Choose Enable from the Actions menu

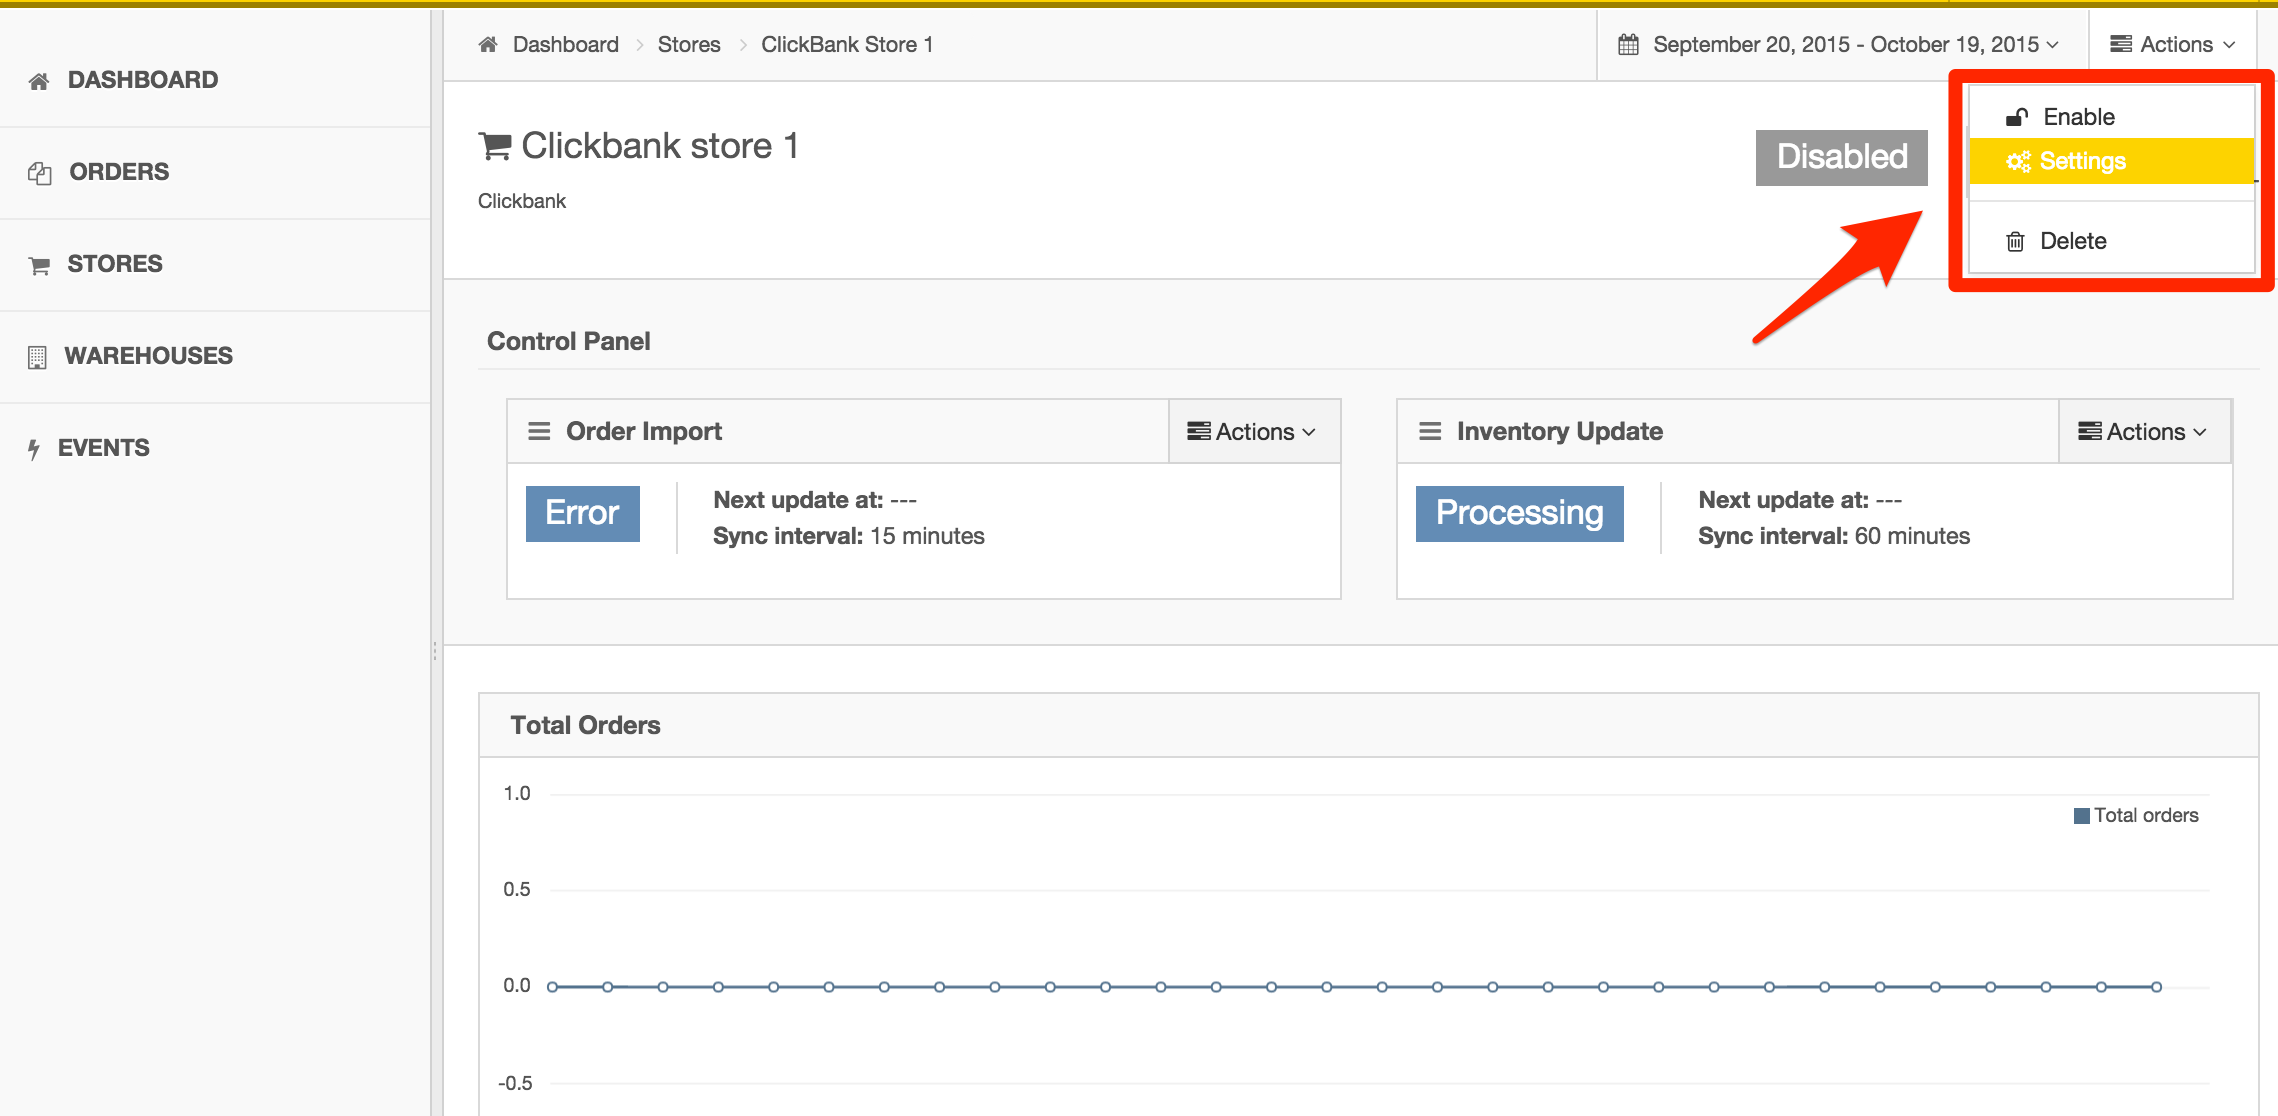pyautogui.click(x=2111, y=117)
